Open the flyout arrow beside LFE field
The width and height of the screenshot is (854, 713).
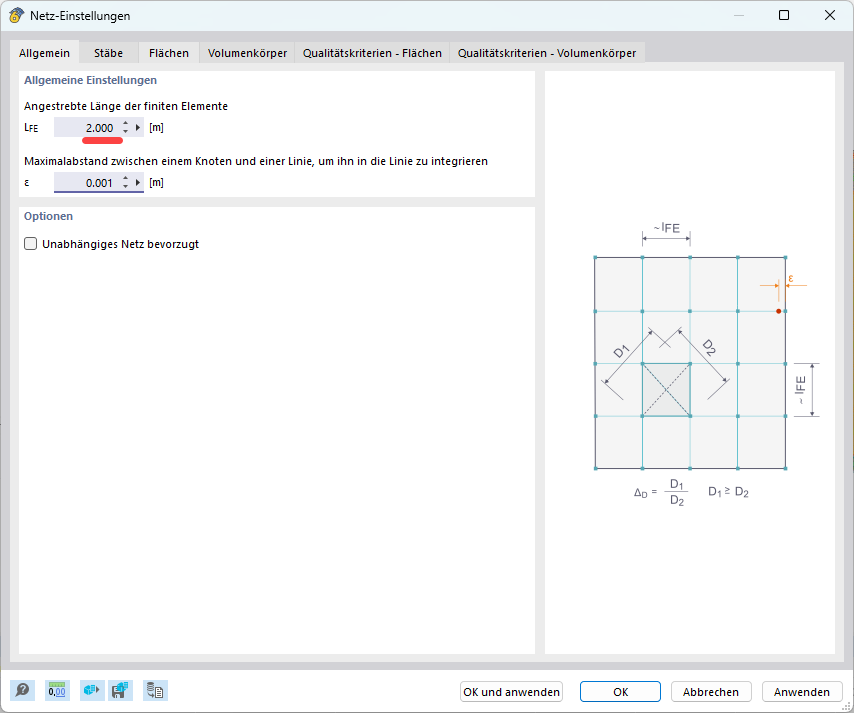pyautogui.click(x=138, y=128)
